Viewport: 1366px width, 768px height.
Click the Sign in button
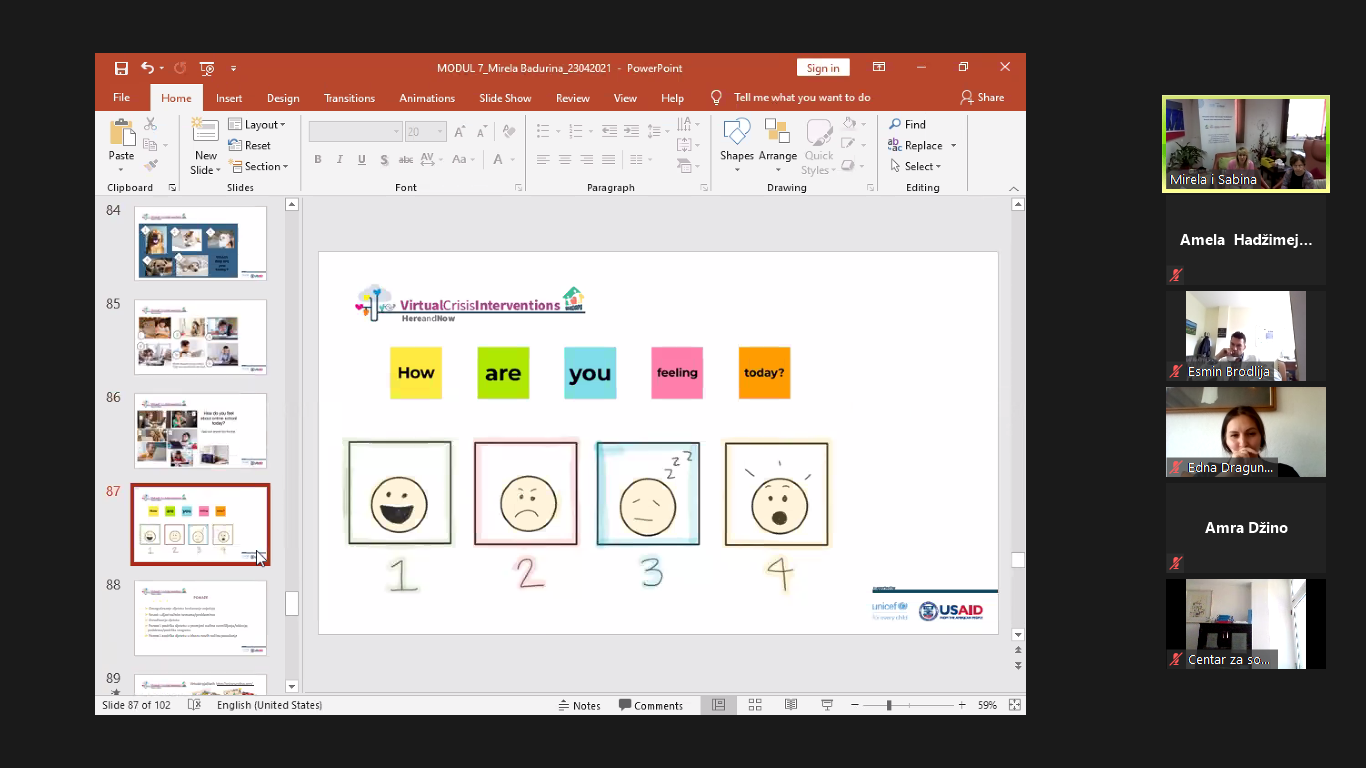point(823,68)
